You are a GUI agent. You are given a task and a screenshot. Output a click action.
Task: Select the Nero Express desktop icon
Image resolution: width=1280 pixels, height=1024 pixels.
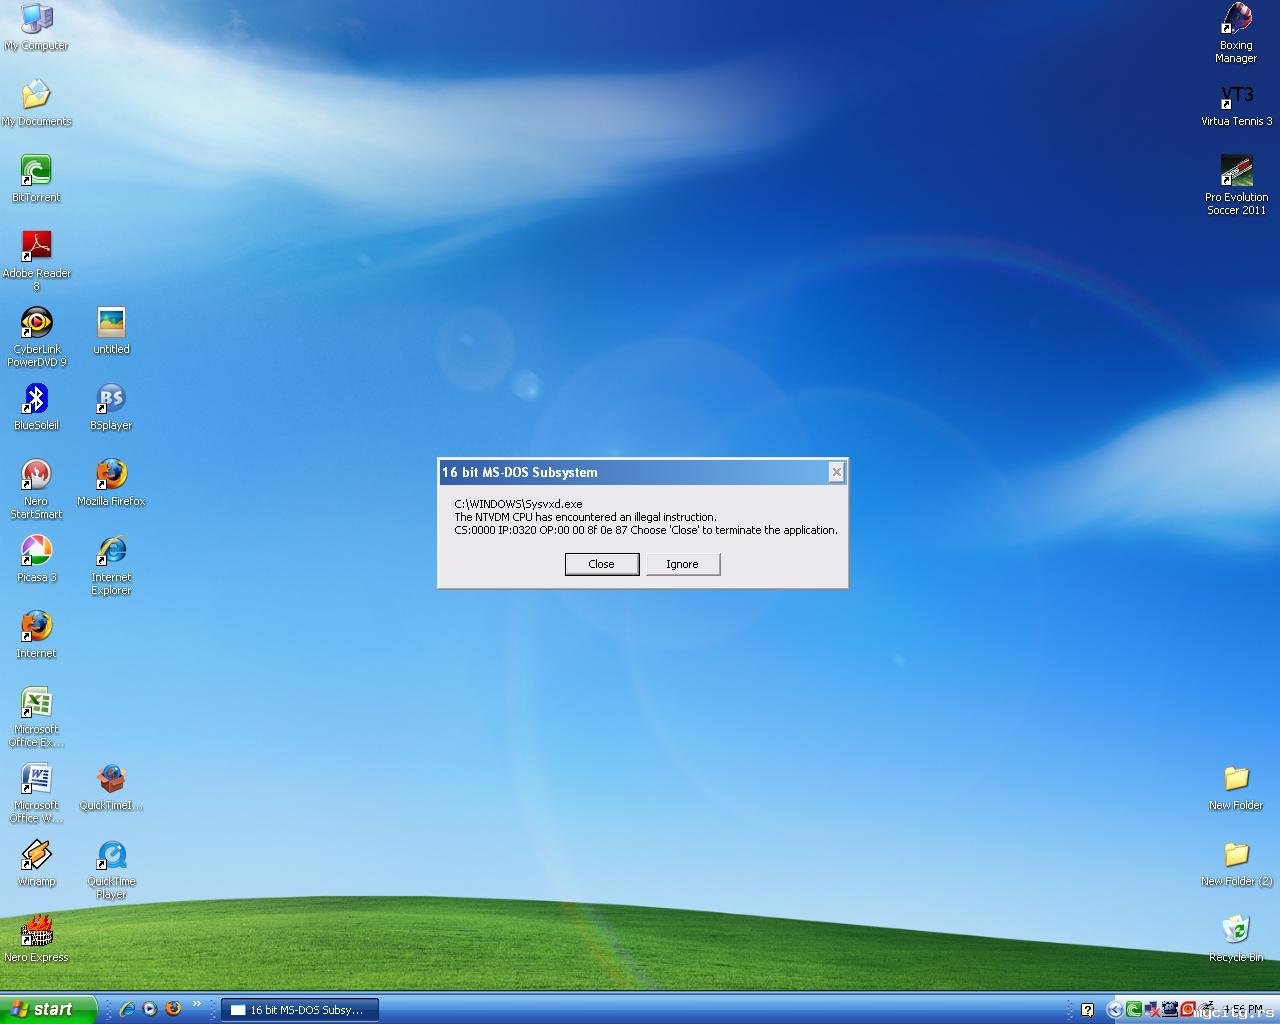pos(36,939)
